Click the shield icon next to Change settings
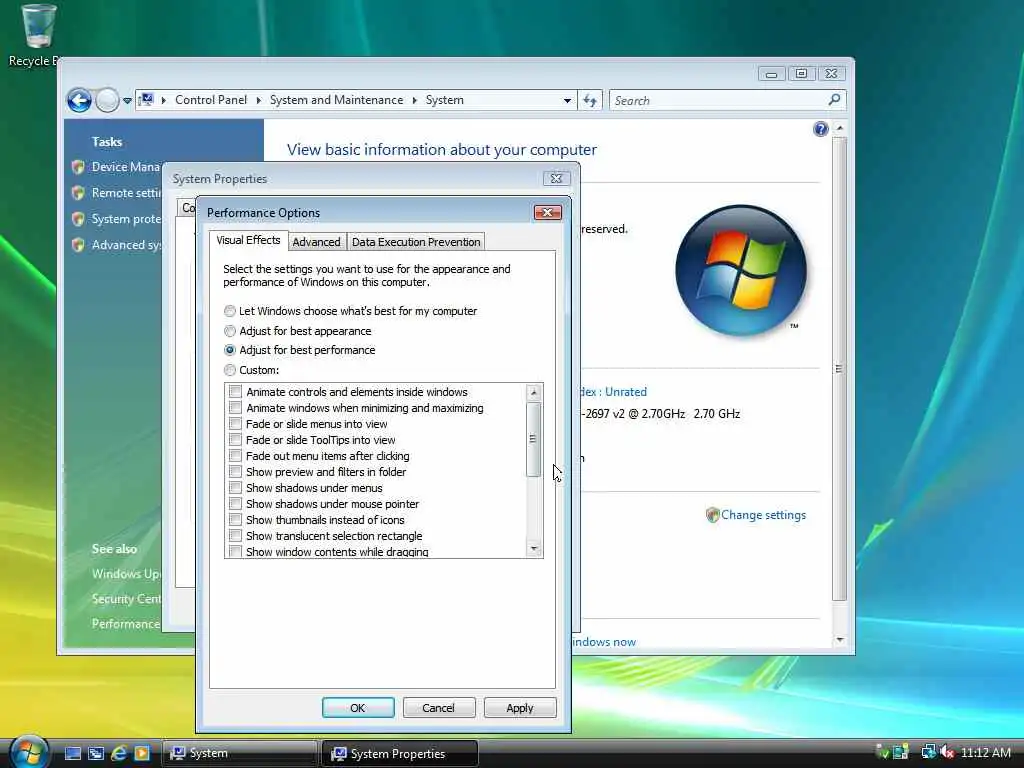The height and width of the screenshot is (768, 1024). [x=712, y=515]
